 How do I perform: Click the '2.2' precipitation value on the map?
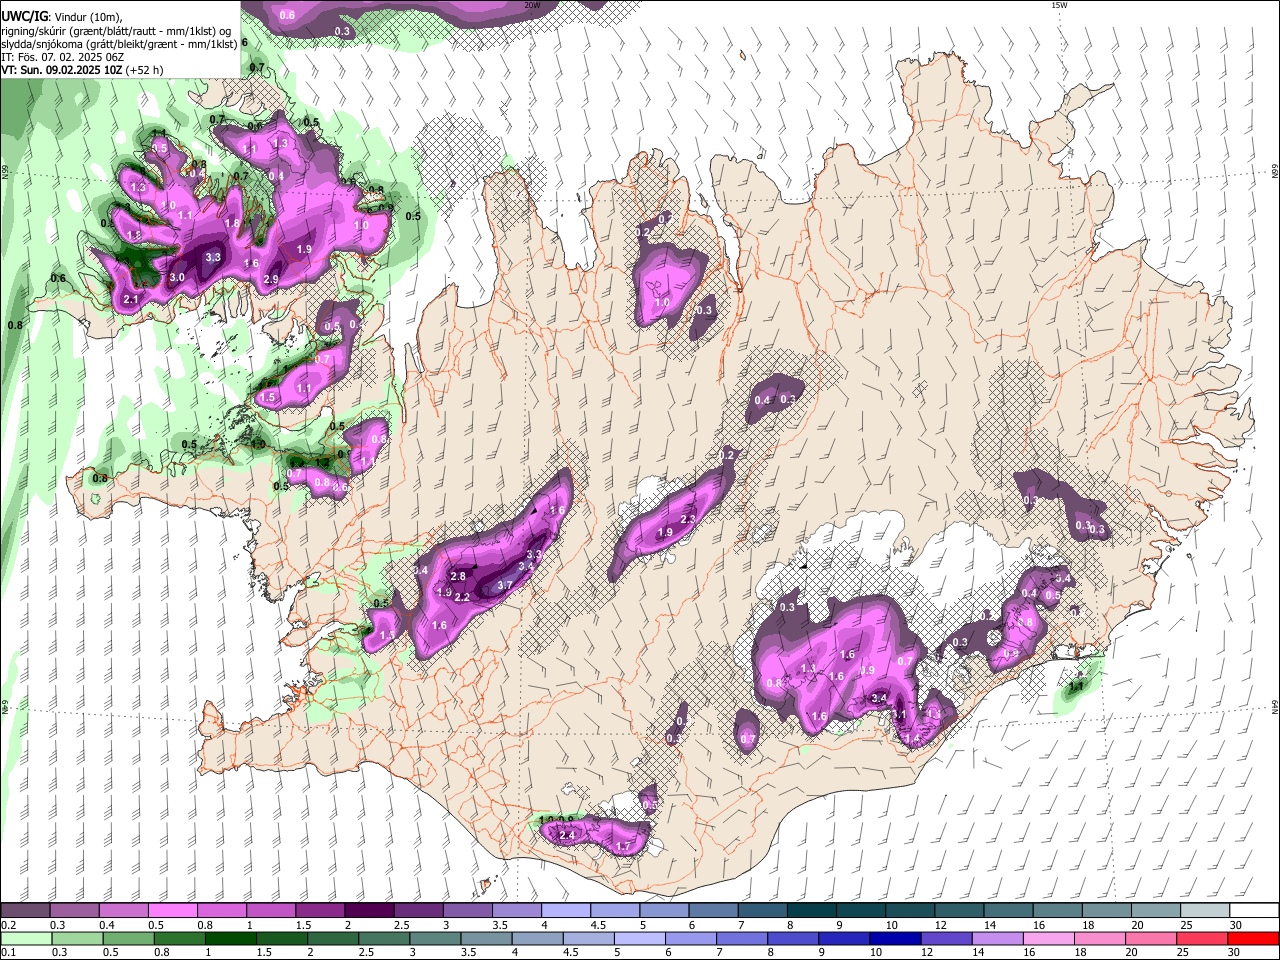(463, 598)
